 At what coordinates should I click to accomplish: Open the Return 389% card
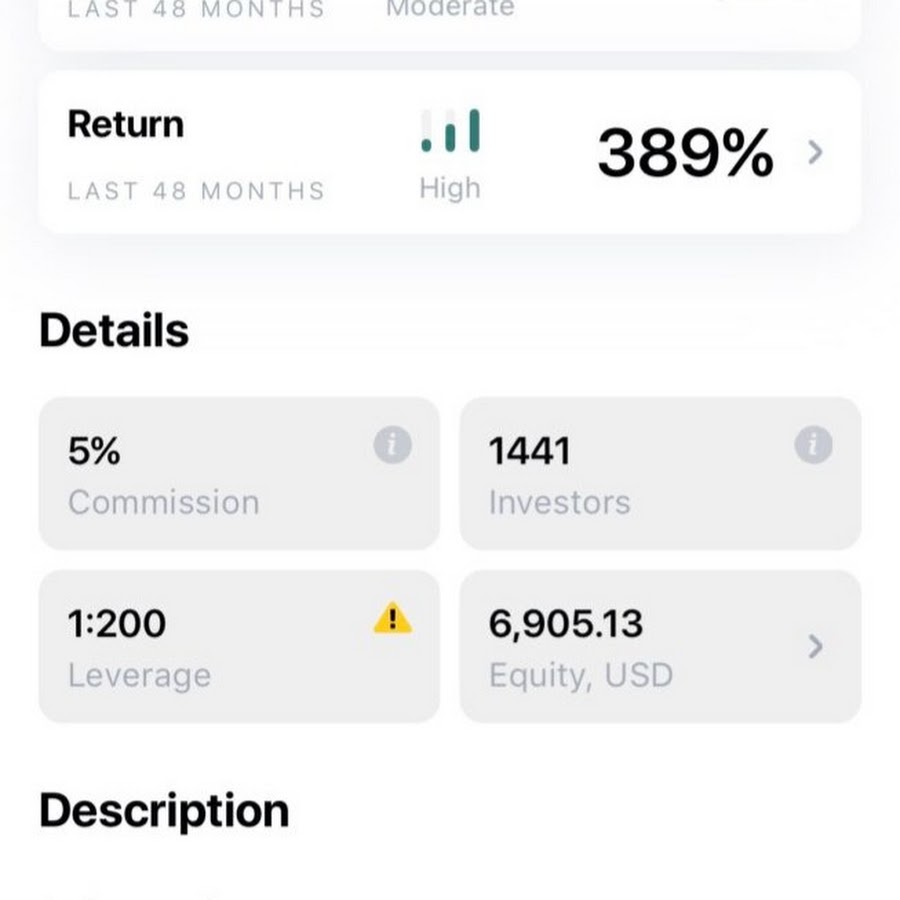pos(450,153)
